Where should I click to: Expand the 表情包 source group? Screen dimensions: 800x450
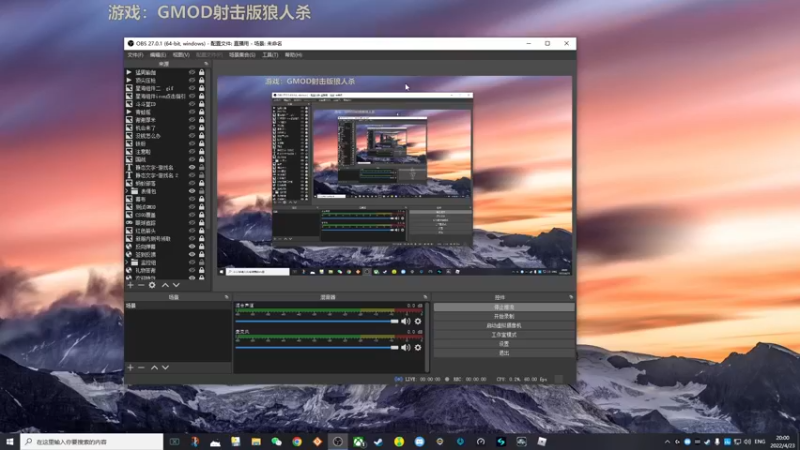pyautogui.click(x=128, y=191)
